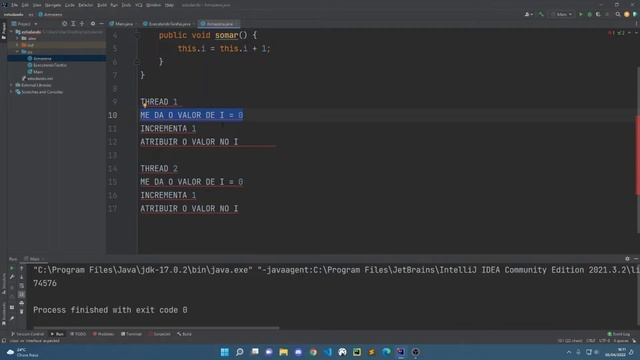
Task: Open the Windows Start menu
Action: (x=224, y=352)
